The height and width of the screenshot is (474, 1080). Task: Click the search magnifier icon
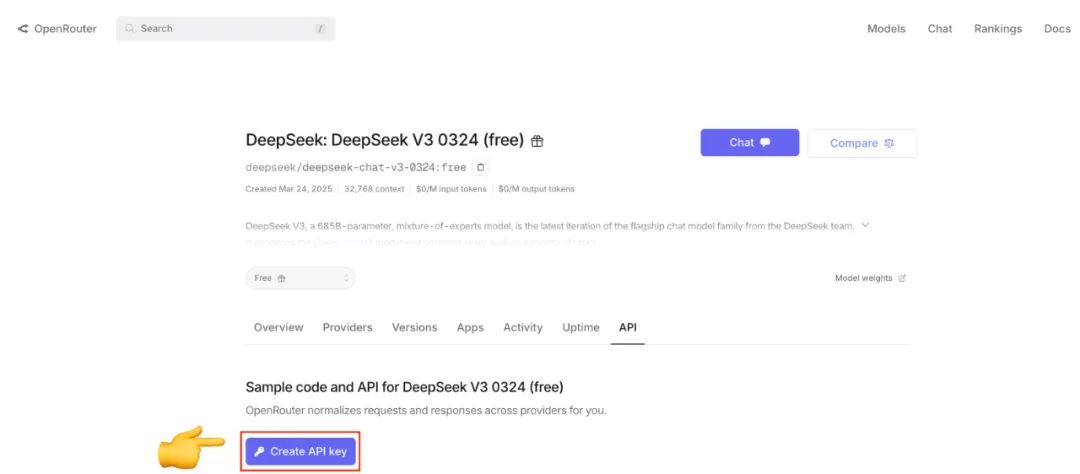[x=129, y=29]
